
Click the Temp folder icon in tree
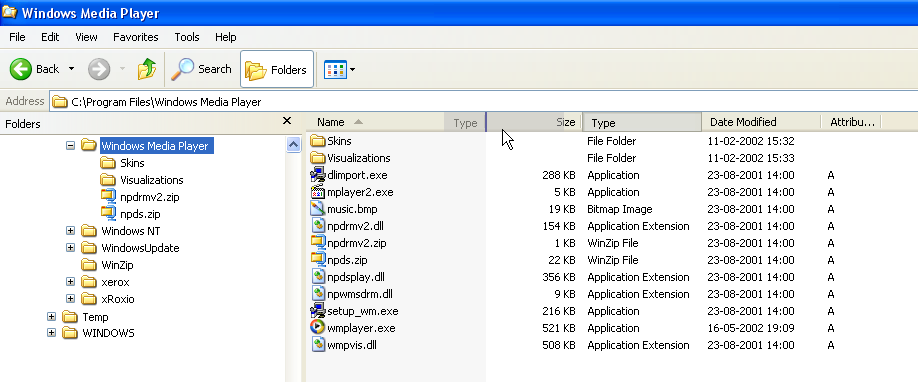pyautogui.click(x=70, y=316)
